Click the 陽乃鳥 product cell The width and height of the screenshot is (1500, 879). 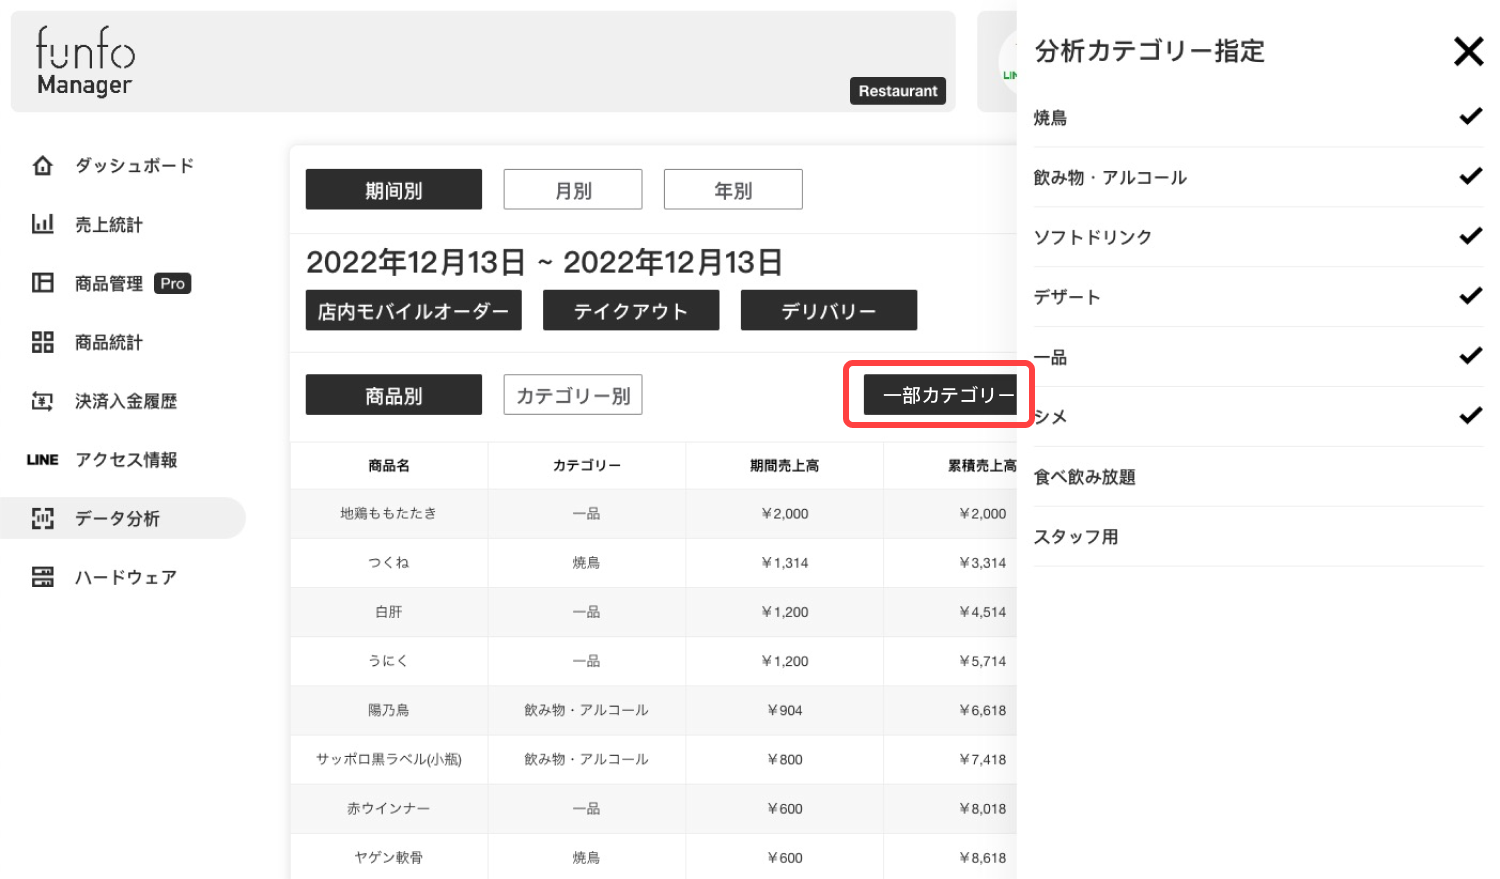coord(389,710)
